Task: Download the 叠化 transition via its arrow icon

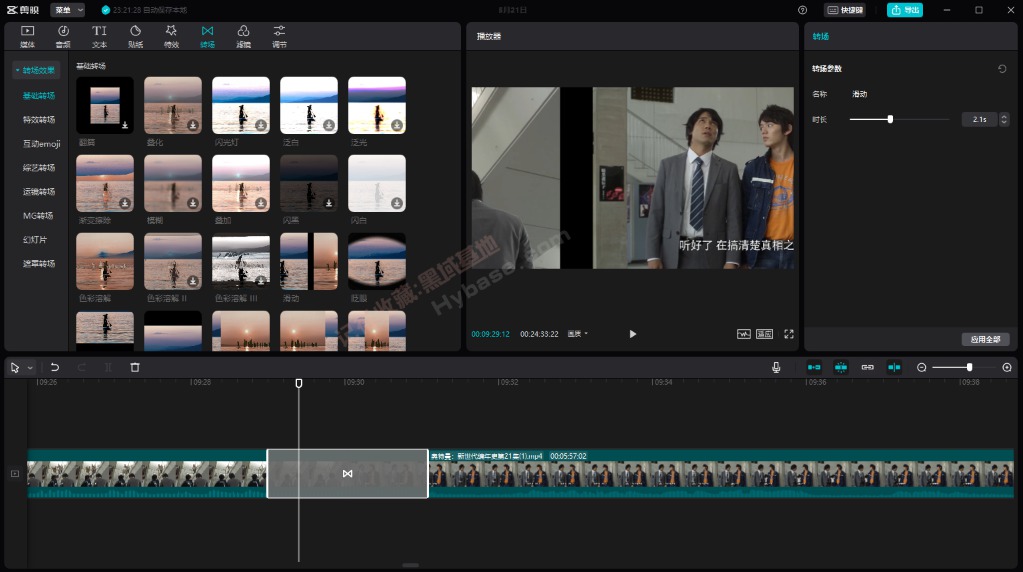Action: [192, 125]
